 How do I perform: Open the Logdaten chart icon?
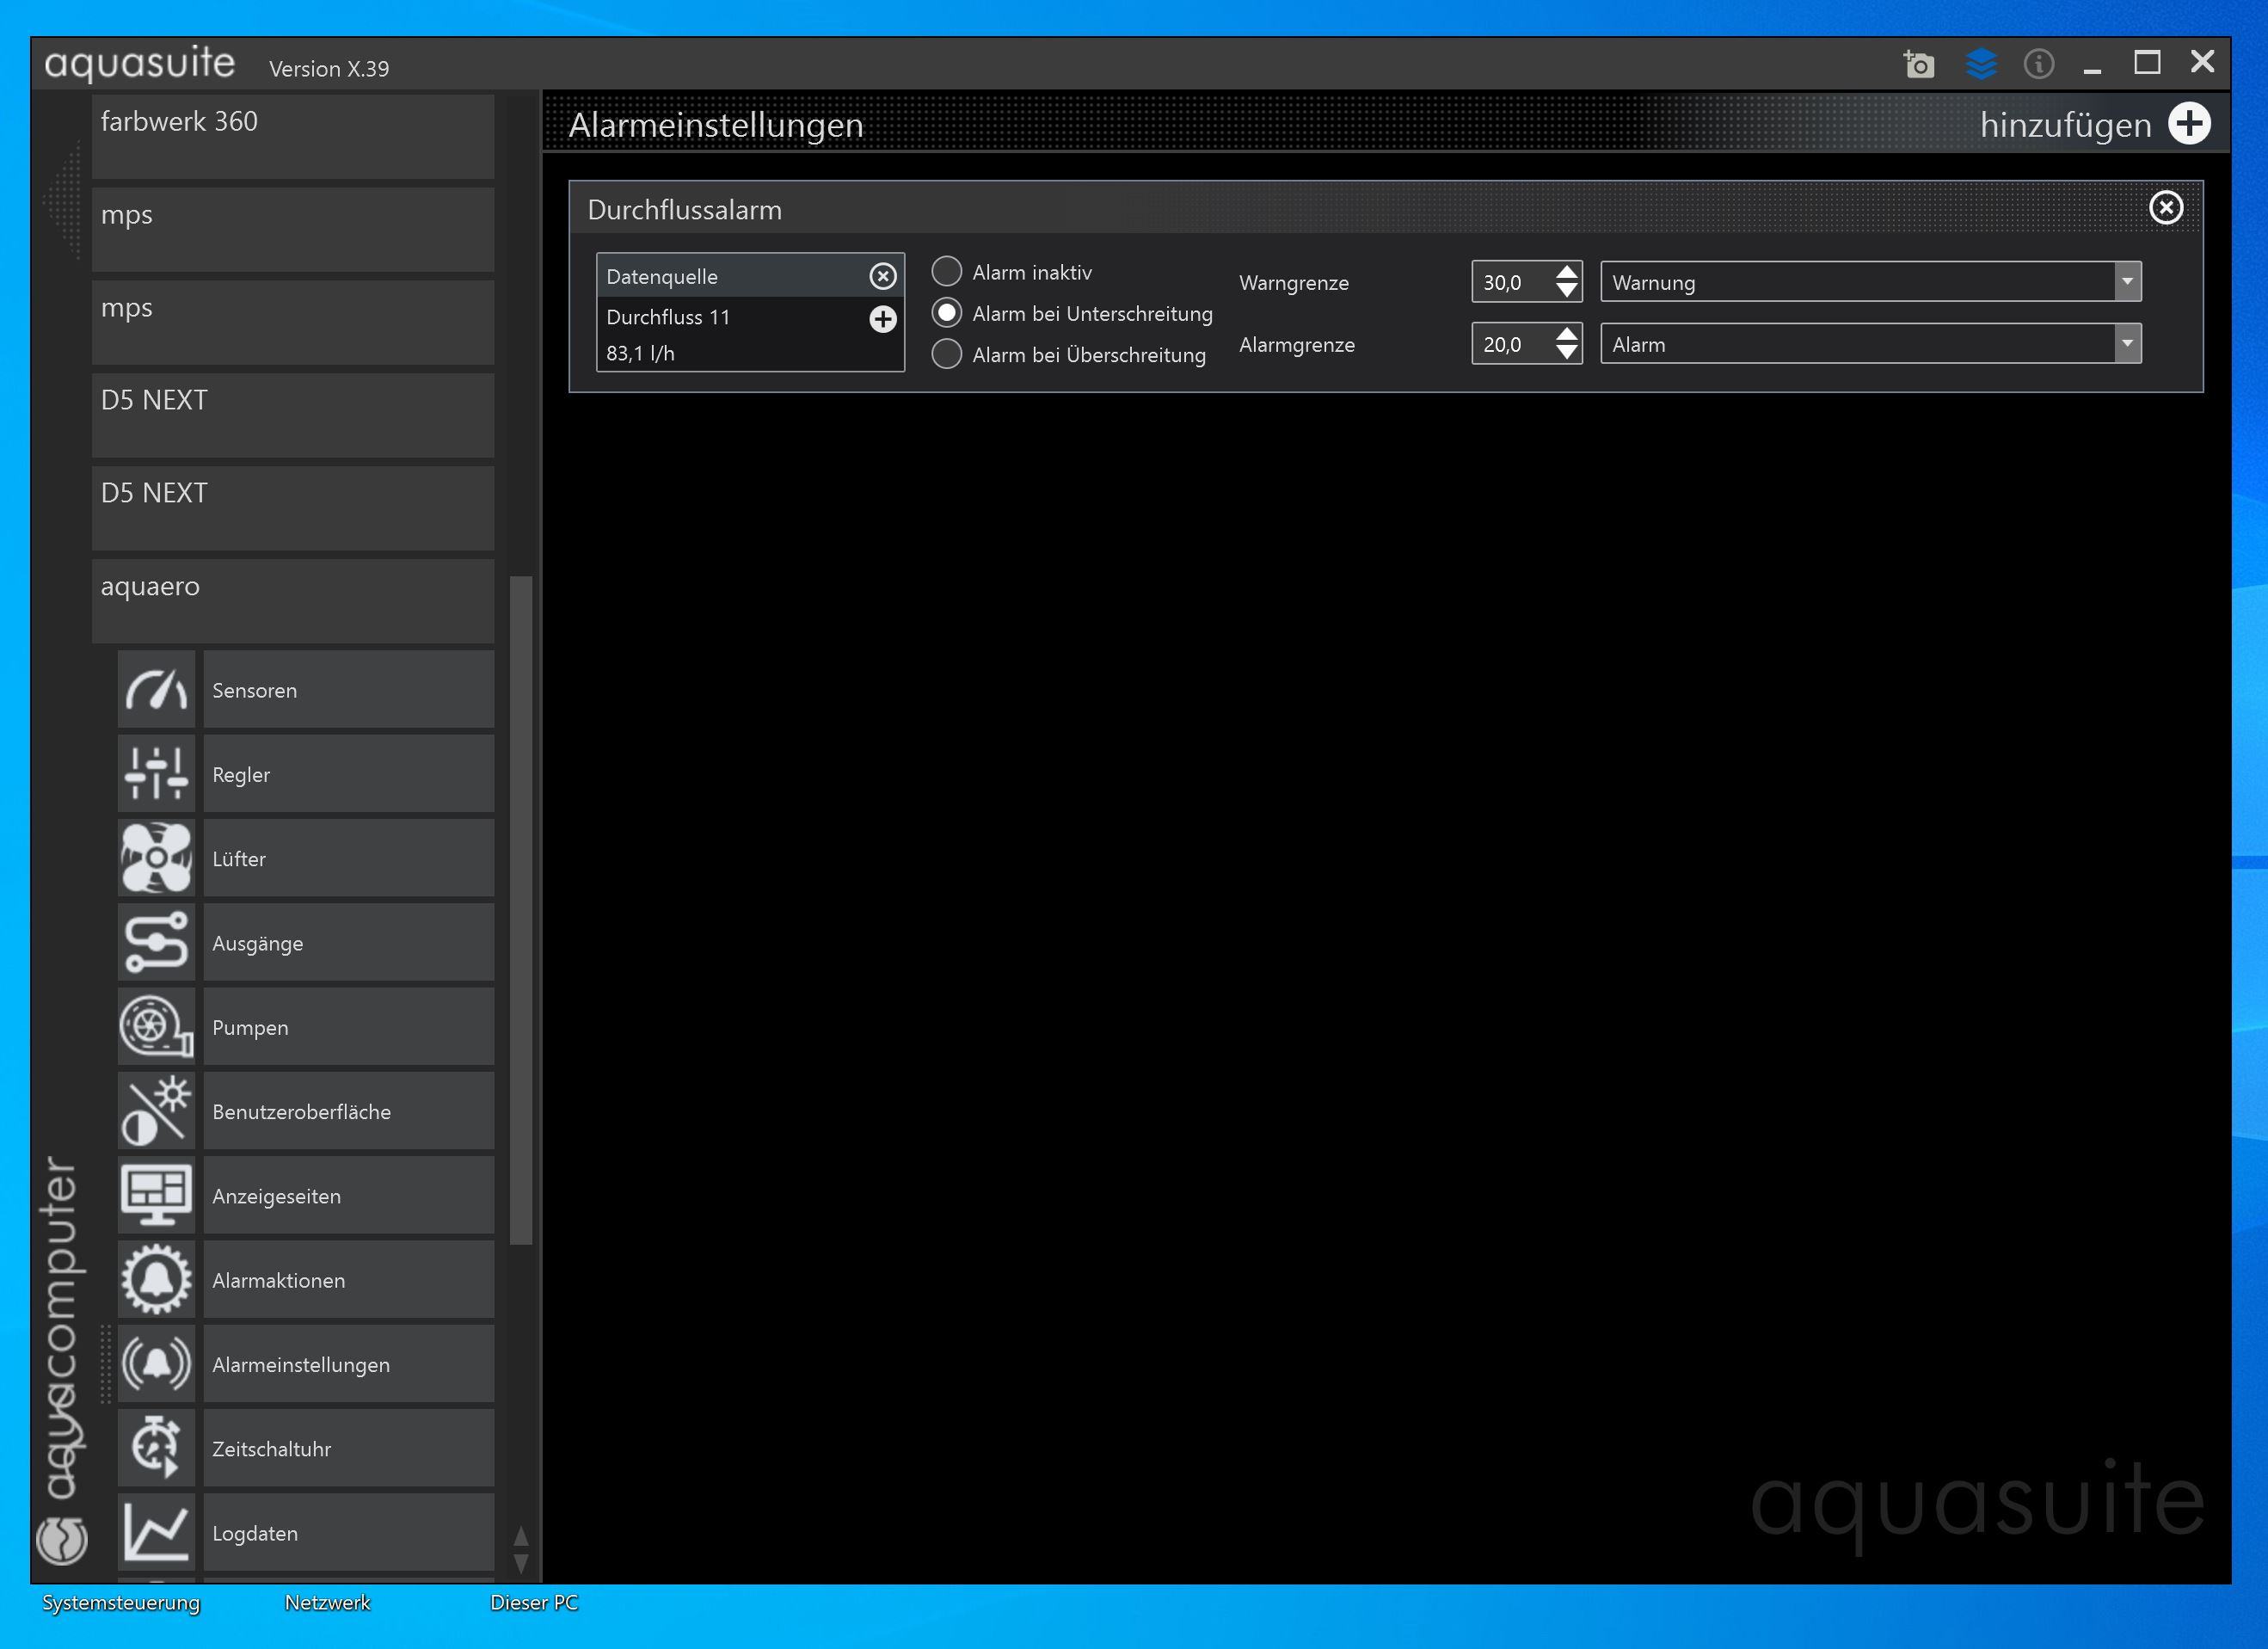pos(156,1532)
